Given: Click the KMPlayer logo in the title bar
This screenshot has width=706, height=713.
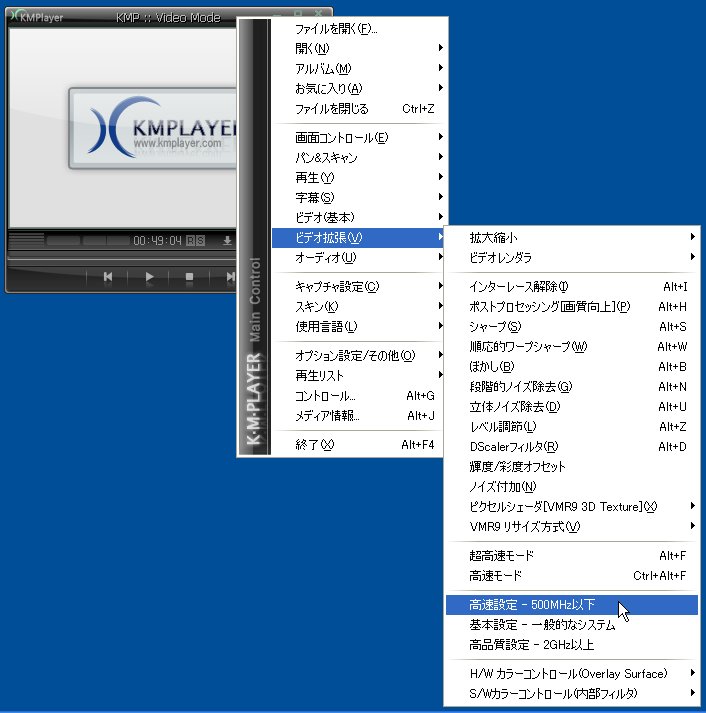Looking at the screenshot, I should (36, 17).
